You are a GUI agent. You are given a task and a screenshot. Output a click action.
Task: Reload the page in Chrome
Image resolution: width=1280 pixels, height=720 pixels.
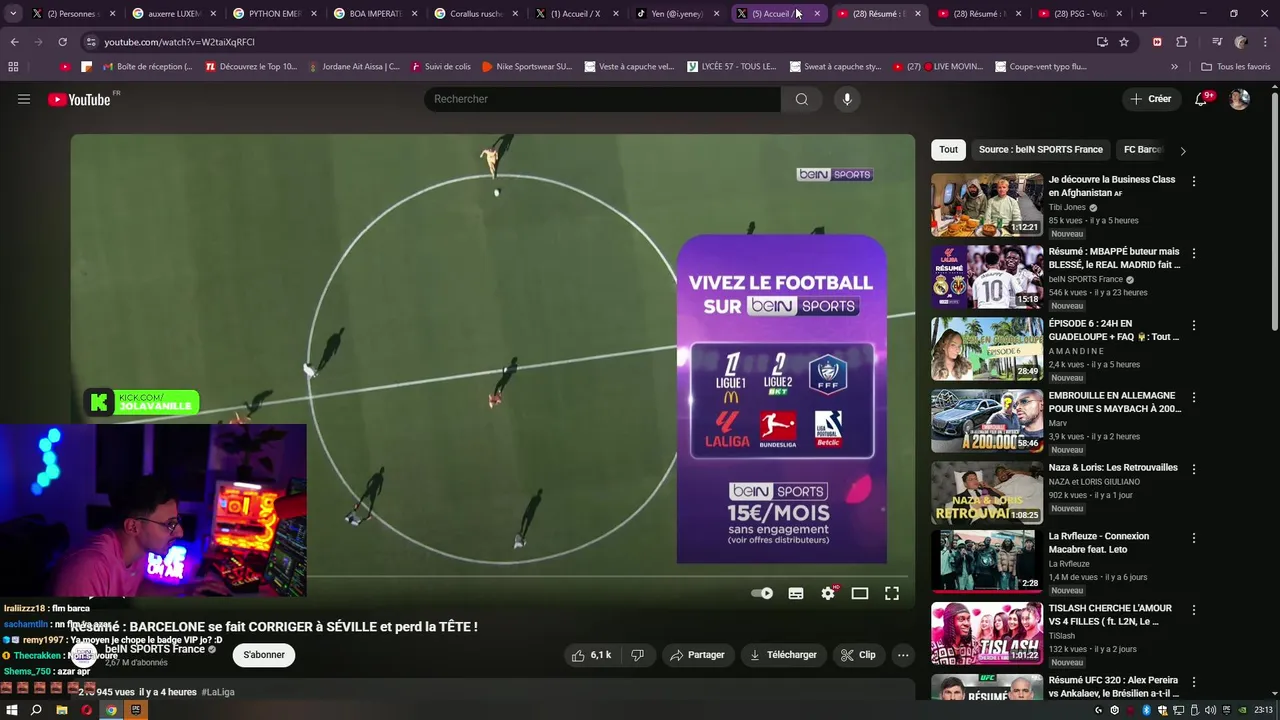62,42
